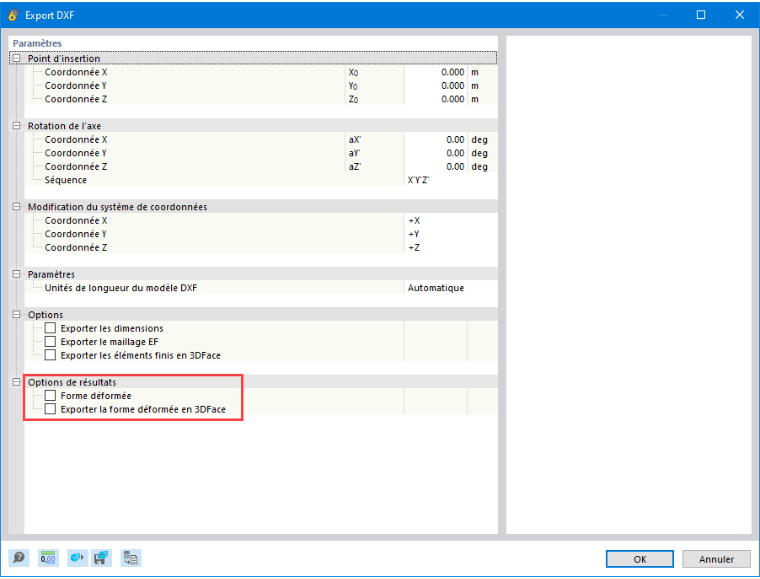Image resolution: width=760 pixels, height=579 pixels.
Task: Open the +Y coordinate direction value
Action: [x=450, y=234]
